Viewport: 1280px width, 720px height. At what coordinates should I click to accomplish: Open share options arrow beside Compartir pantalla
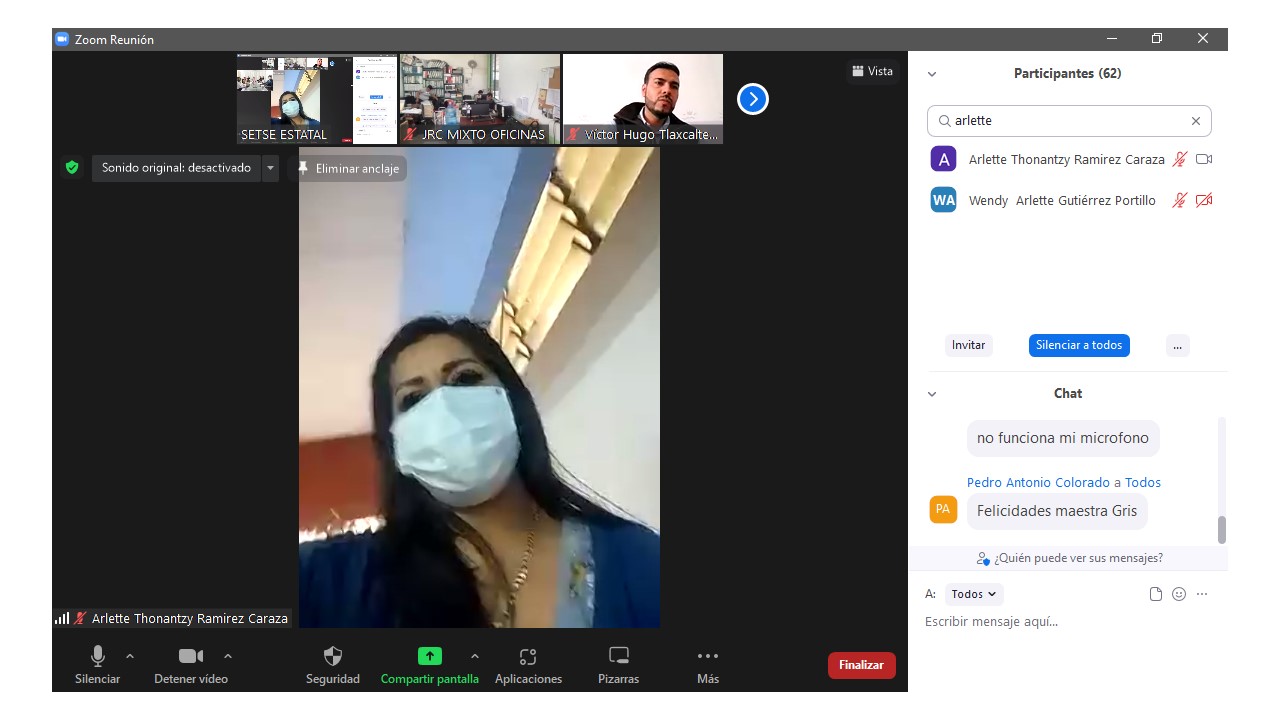click(475, 656)
